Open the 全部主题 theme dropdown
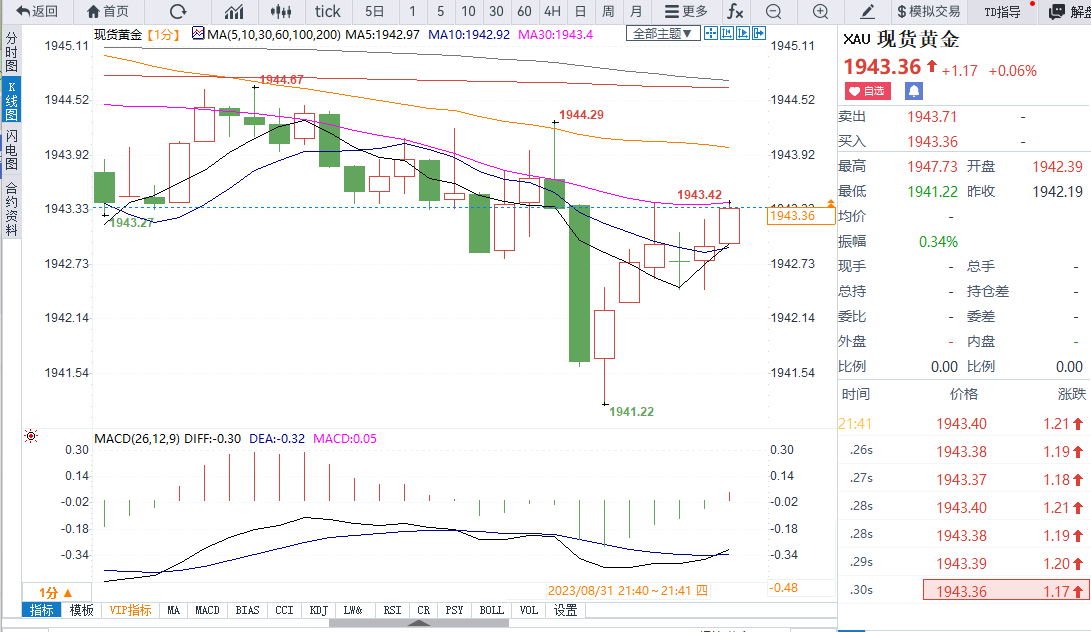 pos(662,33)
